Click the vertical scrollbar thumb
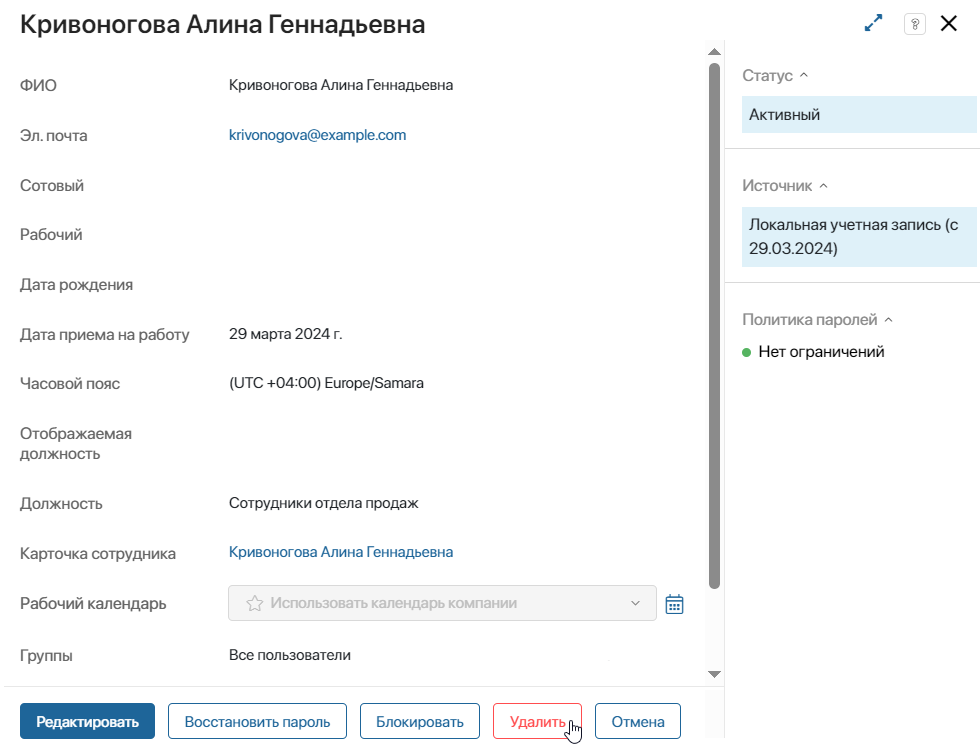The image size is (980, 753). [x=714, y=325]
